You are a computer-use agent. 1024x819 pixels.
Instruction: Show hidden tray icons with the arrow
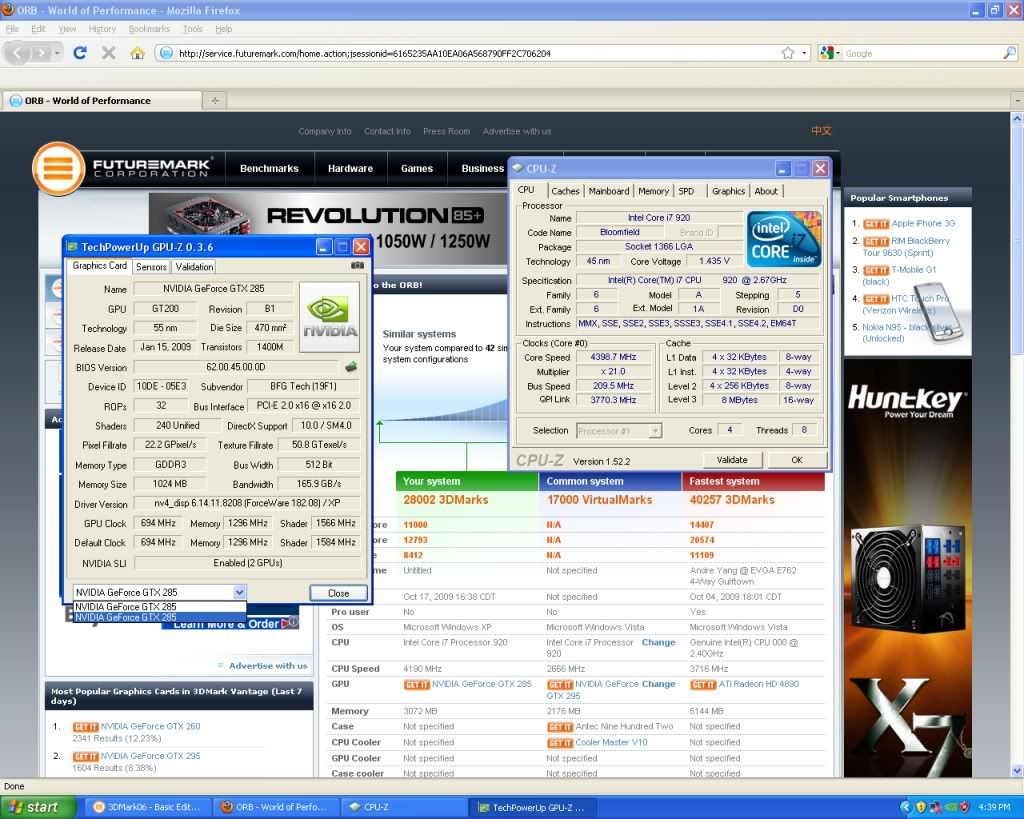pos(905,807)
